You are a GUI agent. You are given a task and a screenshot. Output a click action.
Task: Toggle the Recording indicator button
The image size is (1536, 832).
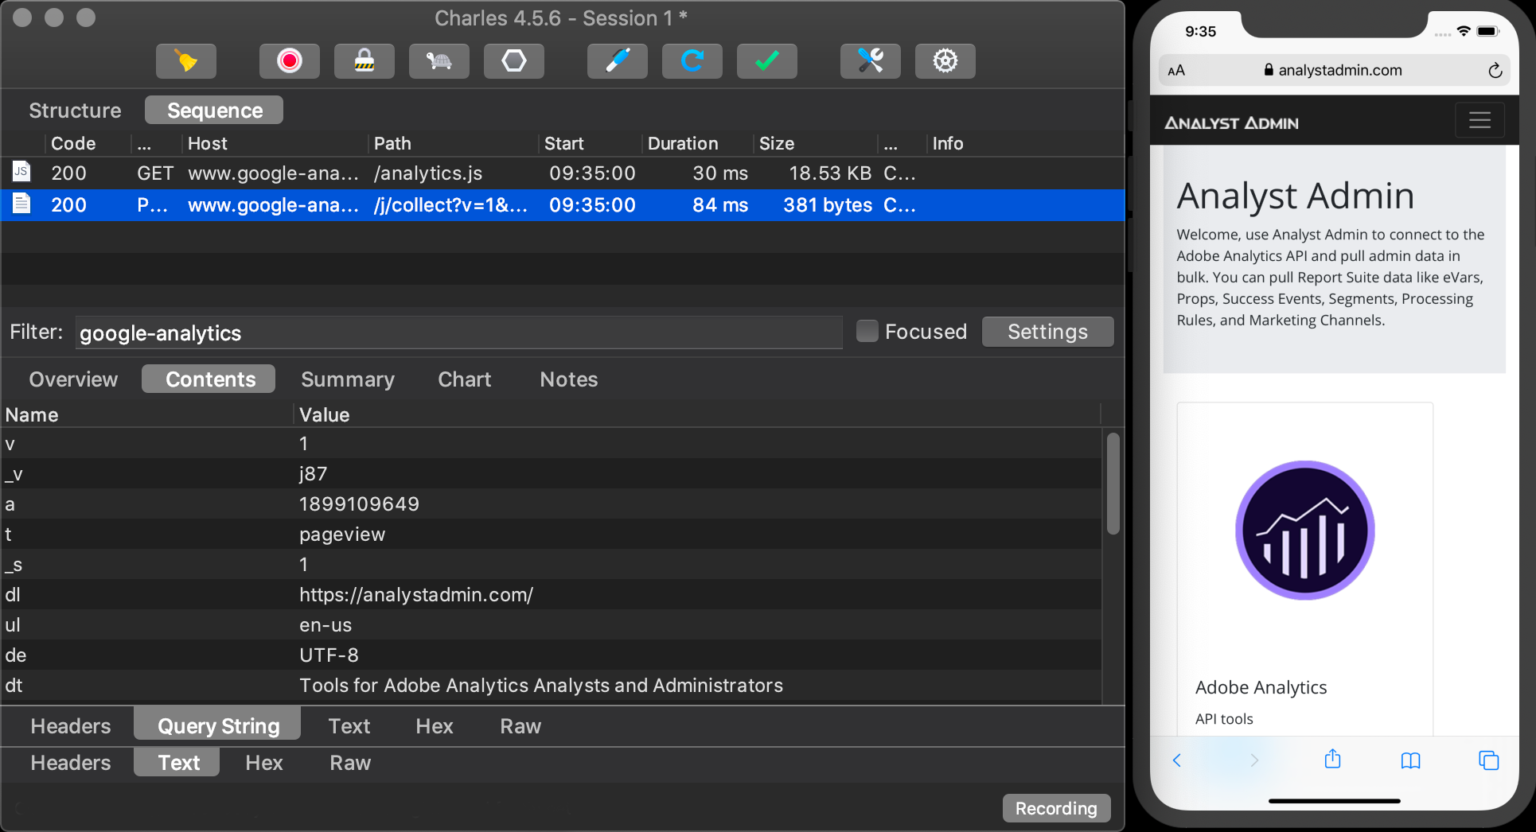(x=1056, y=808)
